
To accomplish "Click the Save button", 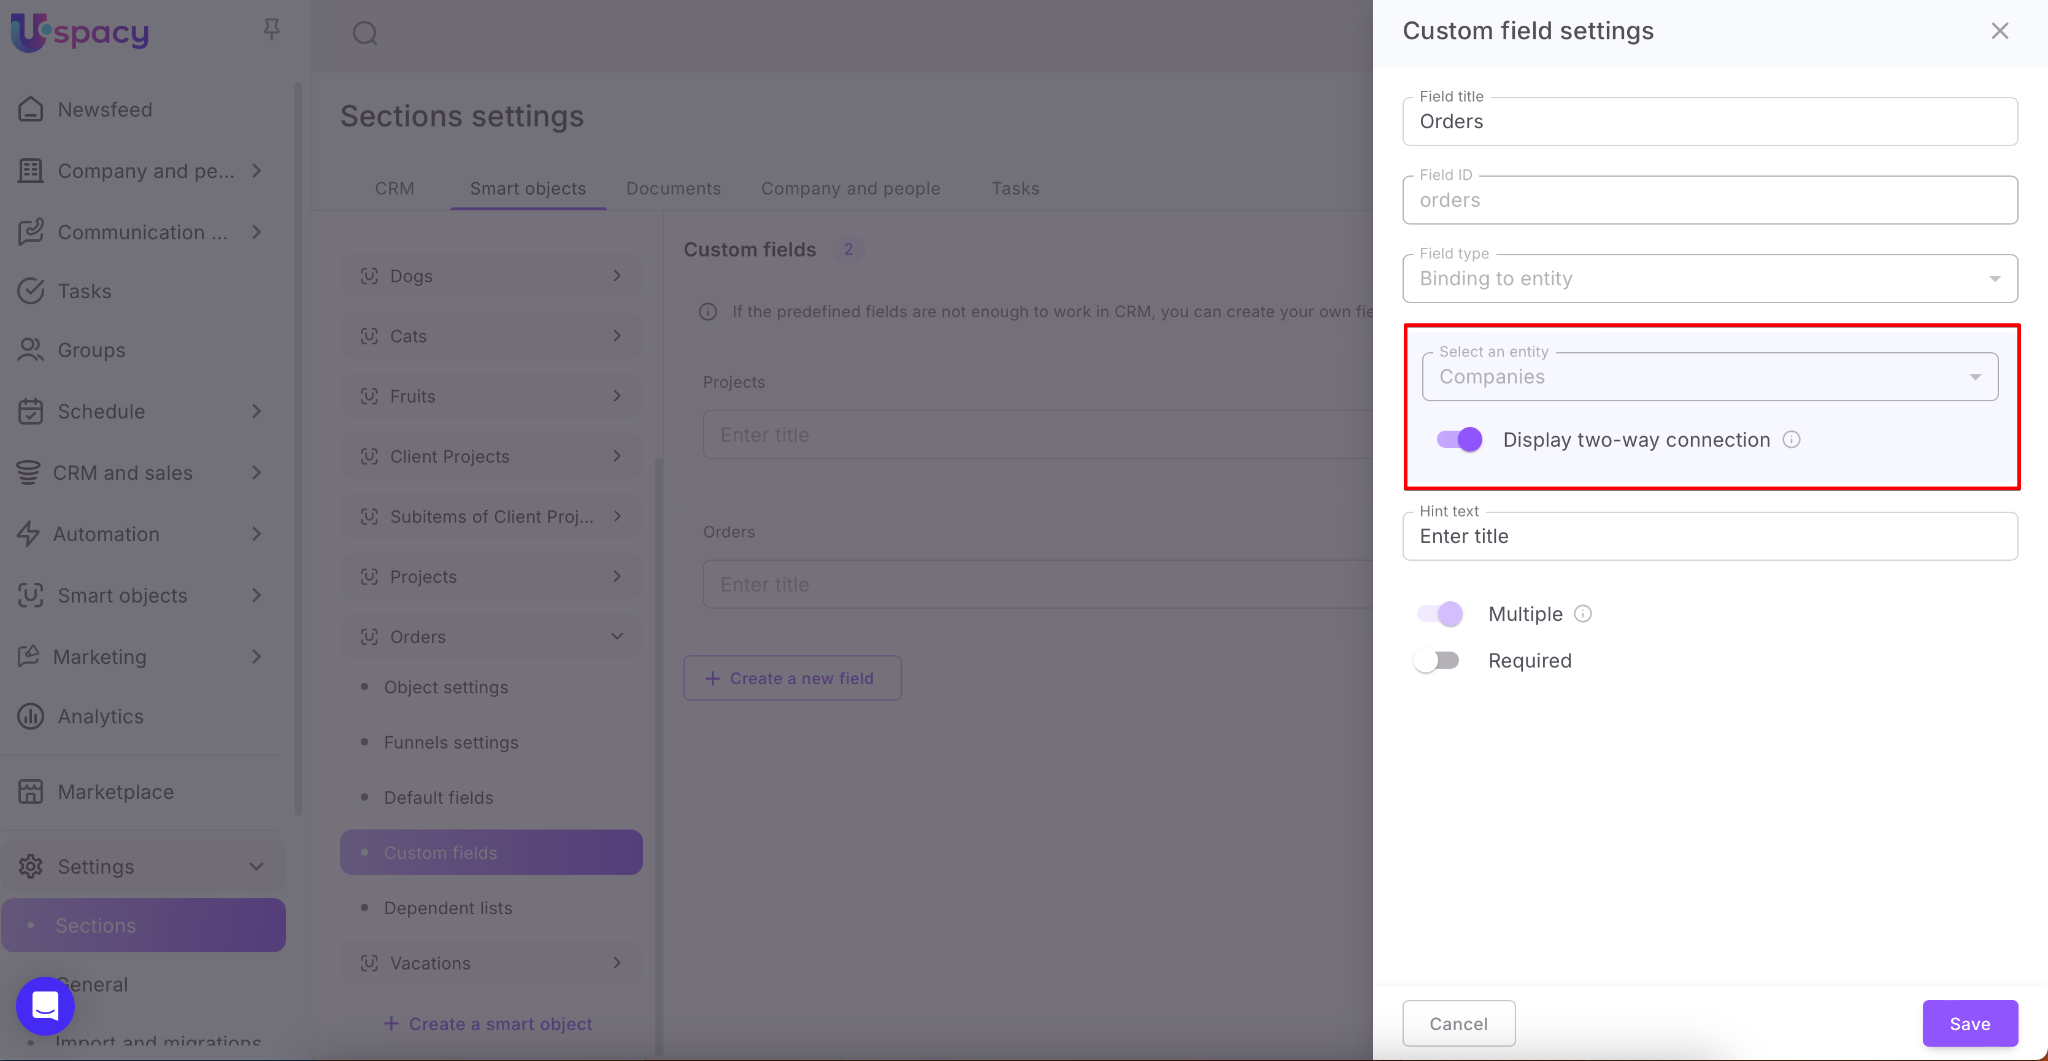I will coord(1969,1024).
